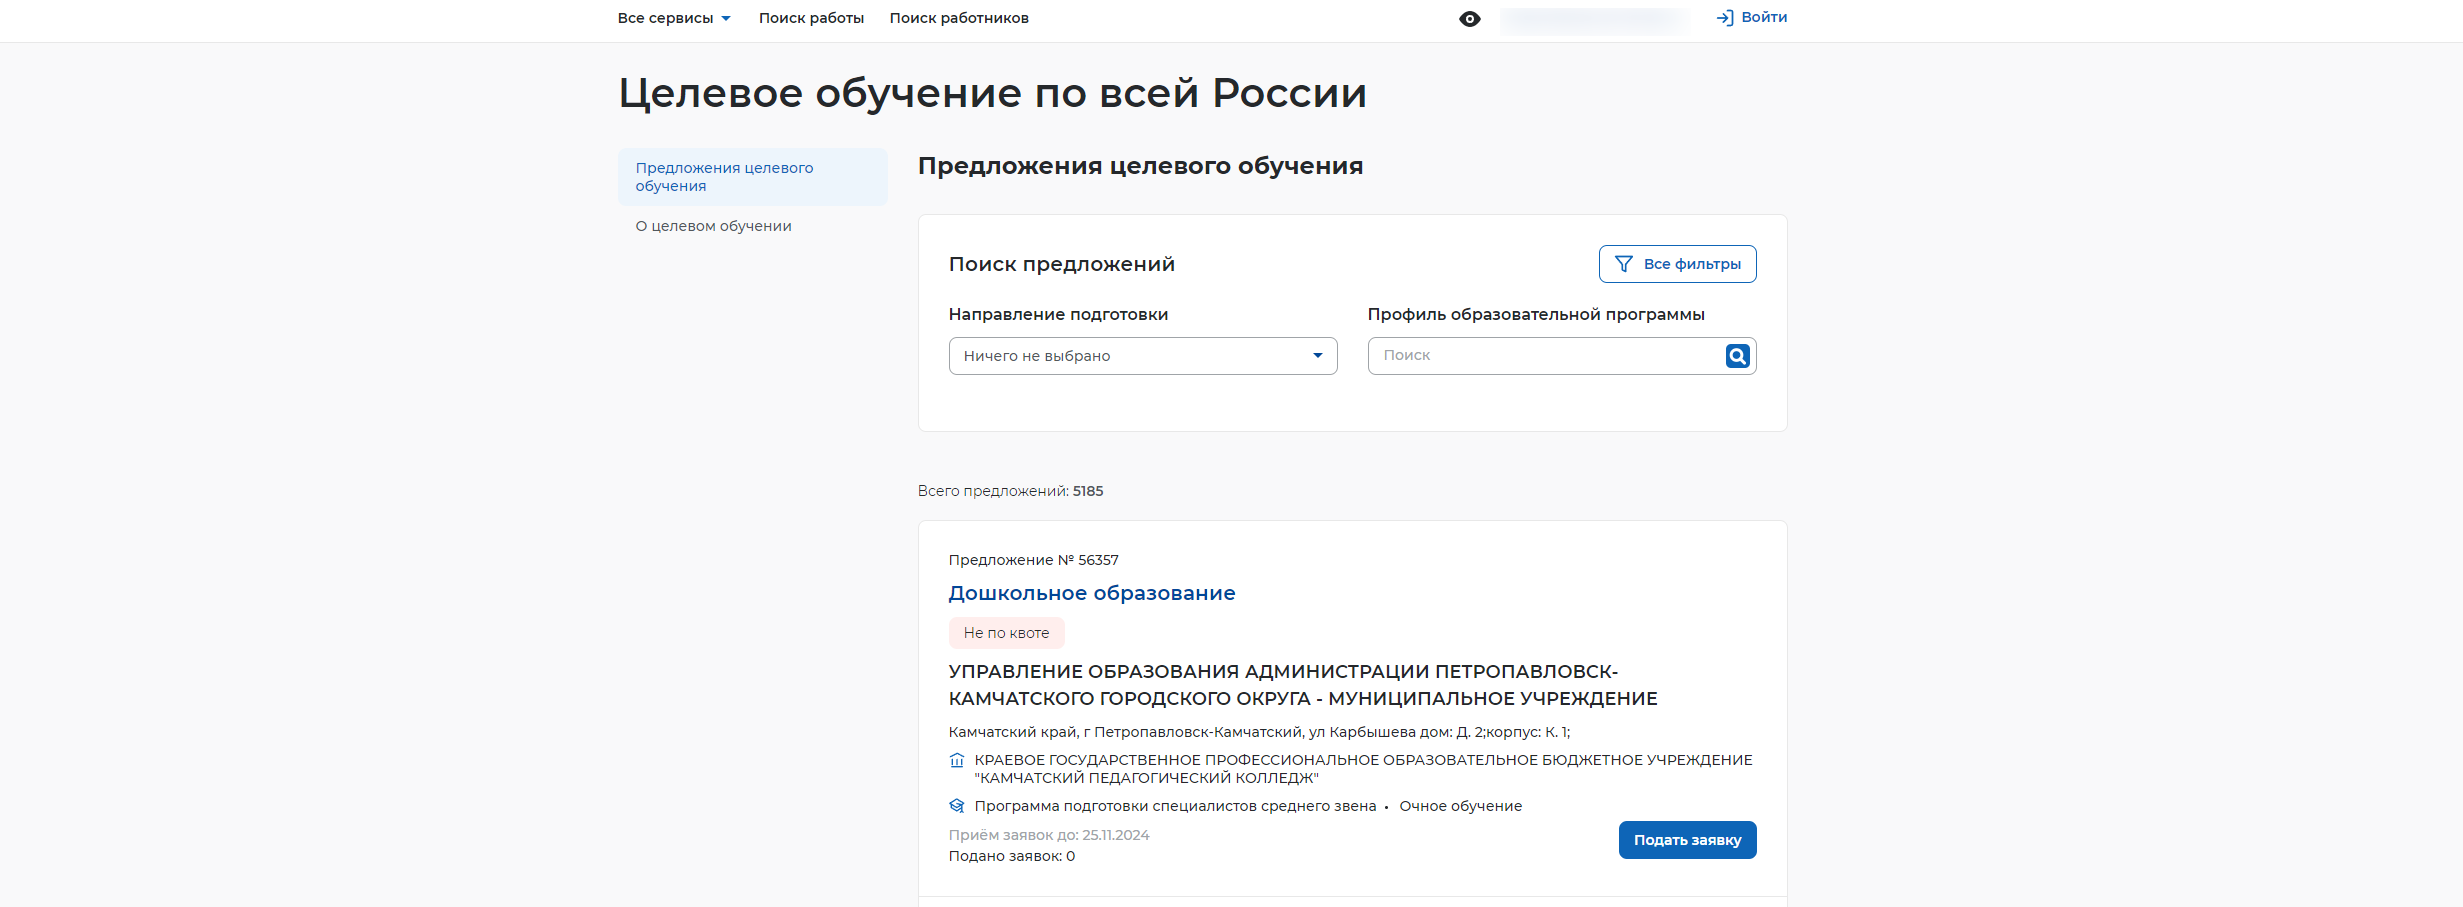Open Поиск работы menu item
Screen dimensions: 2463x907
pos(811,18)
